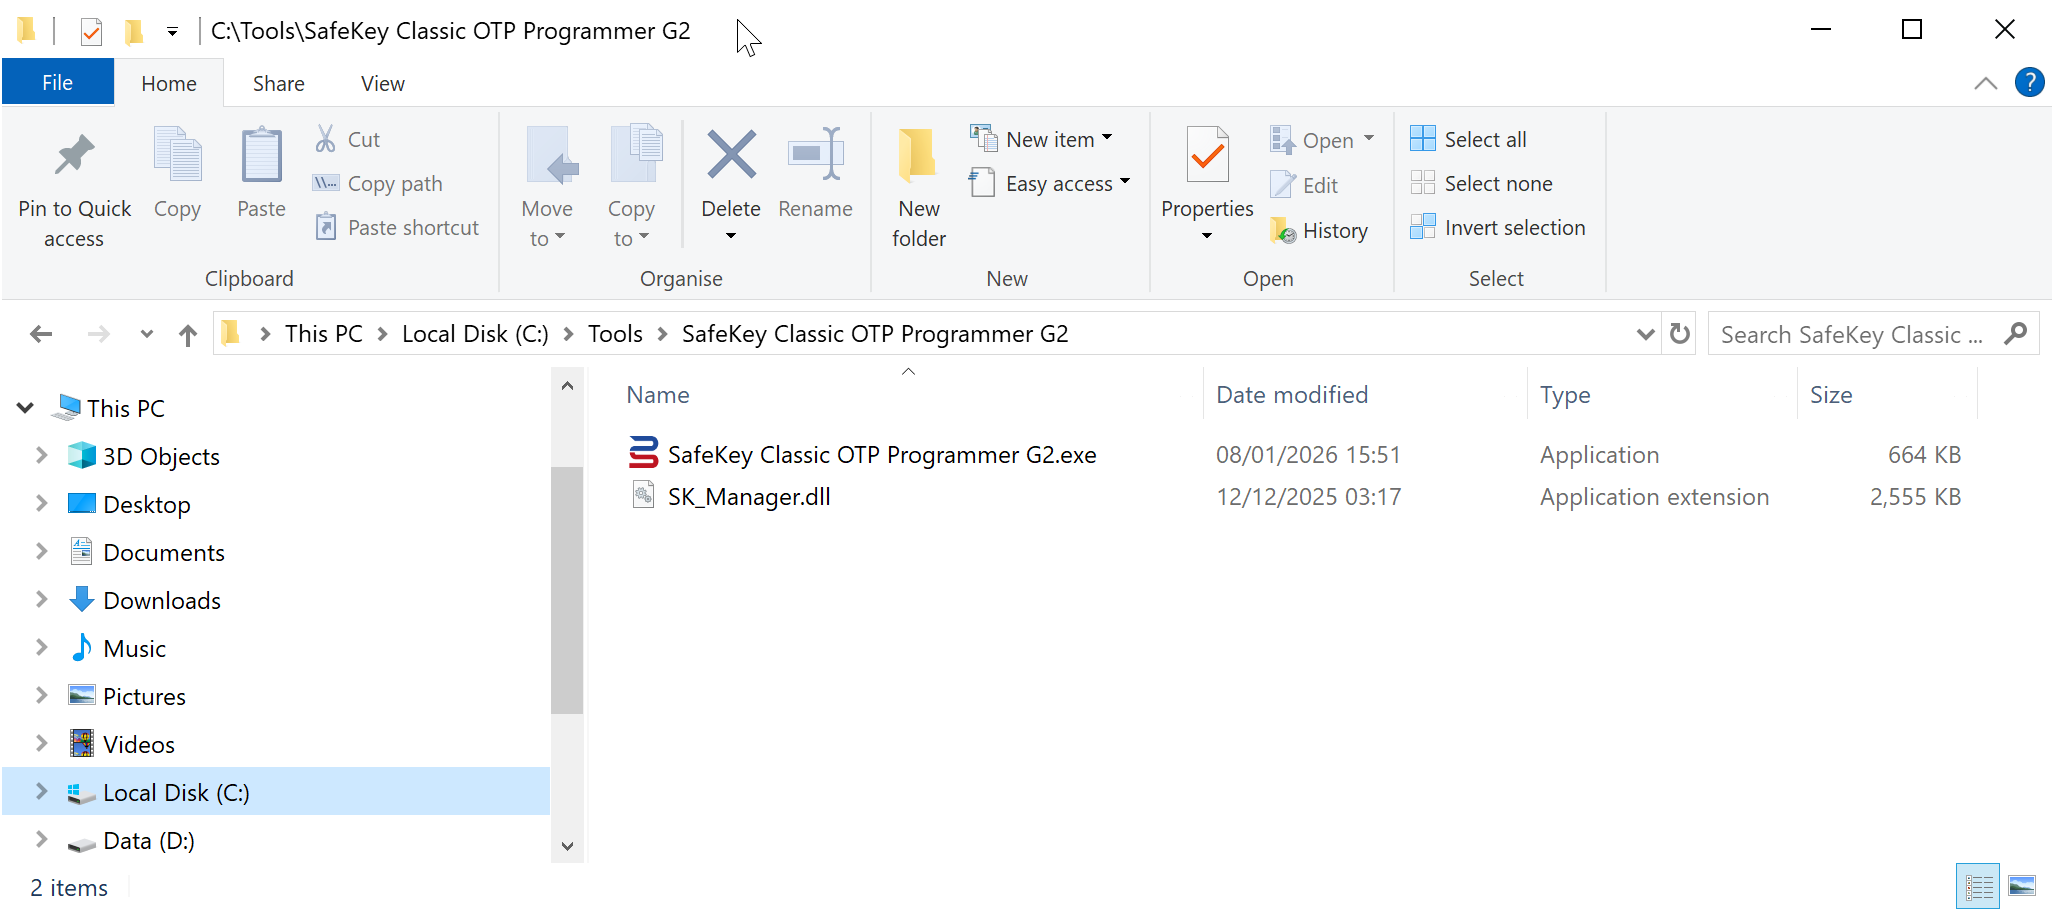Collapse the ribbon with the chevron
This screenshot has width=2054, height=911.
(x=1985, y=84)
